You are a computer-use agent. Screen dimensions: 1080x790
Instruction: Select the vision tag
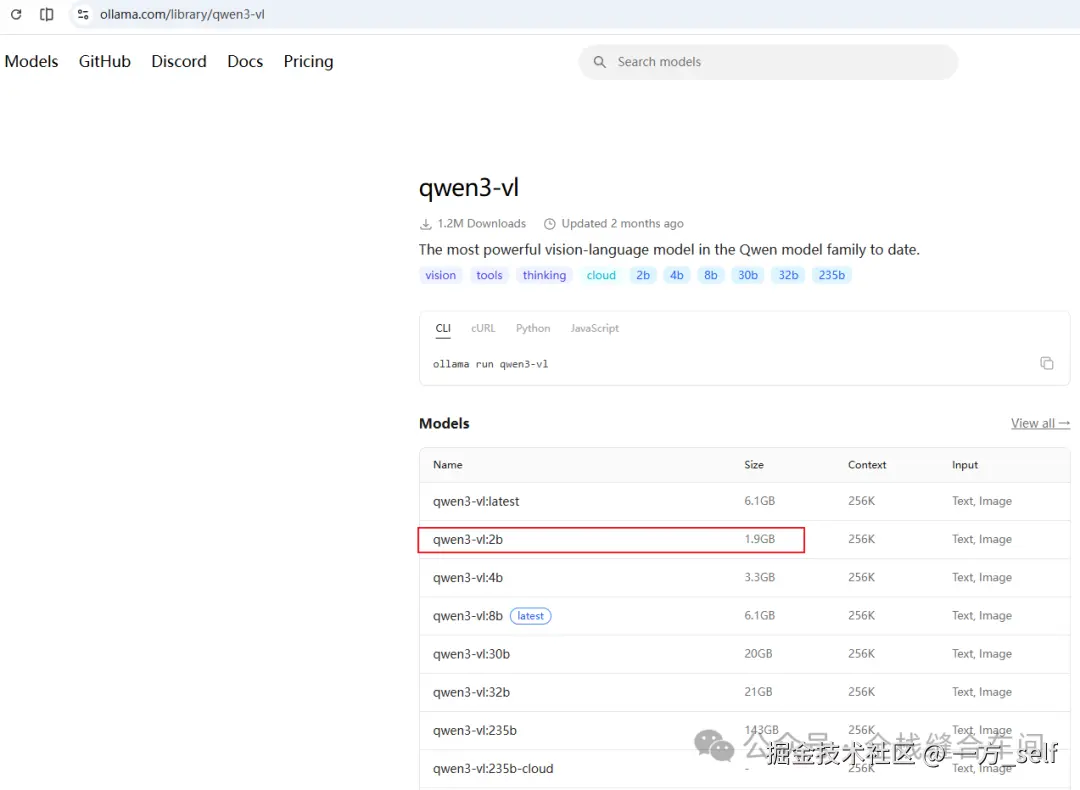tap(441, 275)
